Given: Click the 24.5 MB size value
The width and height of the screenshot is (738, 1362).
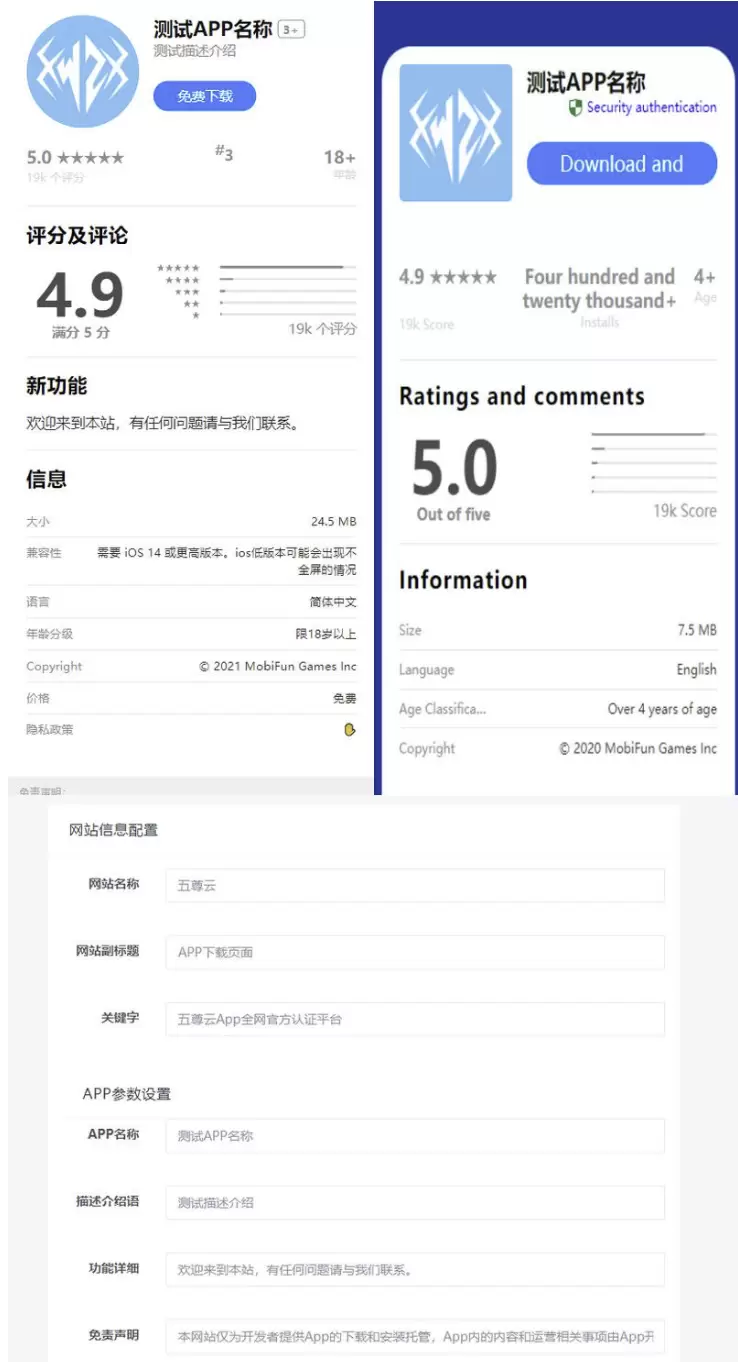Looking at the screenshot, I should [333, 522].
